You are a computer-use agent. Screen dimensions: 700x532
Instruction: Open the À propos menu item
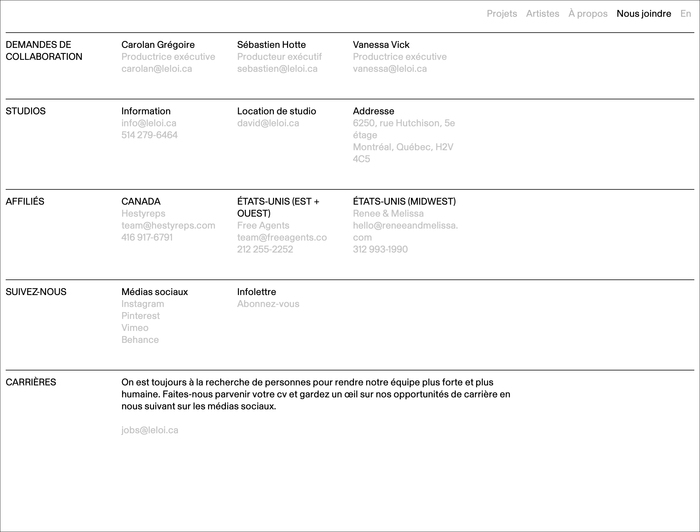pyautogui.click(x=588, y=14)
